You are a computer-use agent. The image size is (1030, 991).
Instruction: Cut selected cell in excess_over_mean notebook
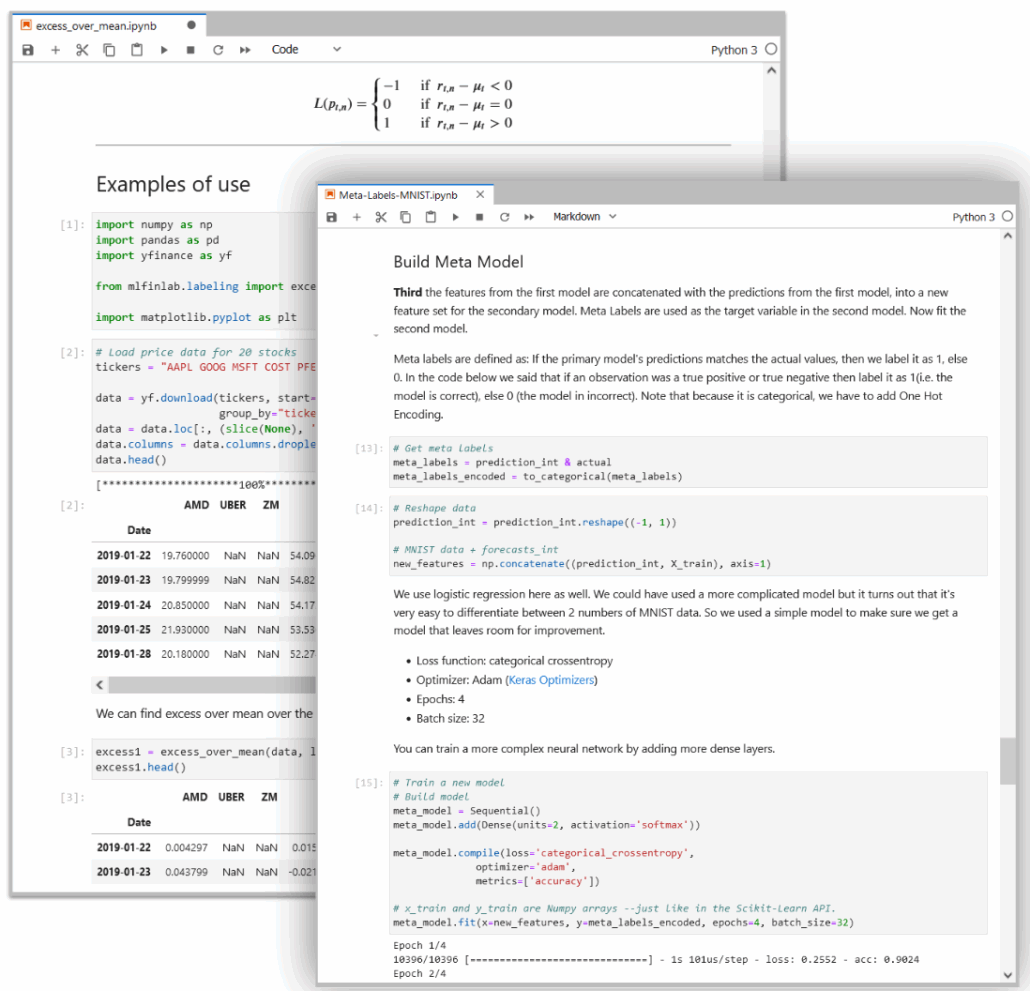(x=82, y=49)
